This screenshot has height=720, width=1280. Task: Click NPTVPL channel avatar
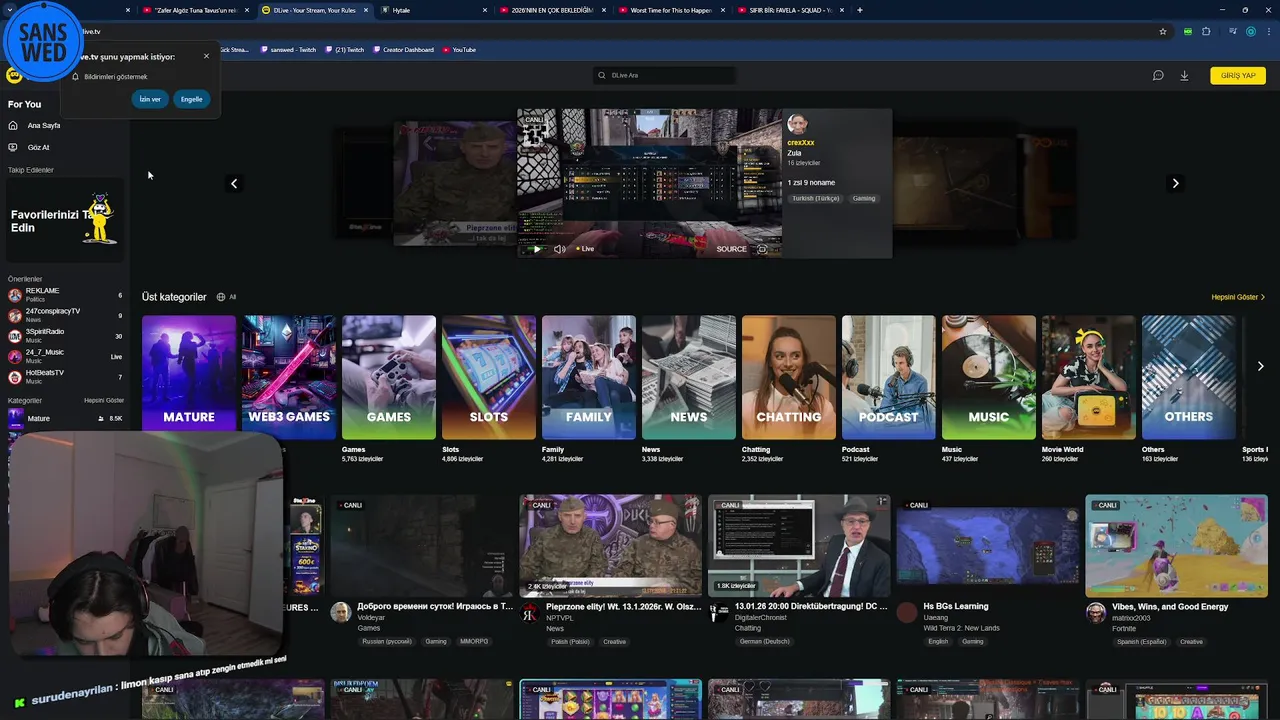530,612
